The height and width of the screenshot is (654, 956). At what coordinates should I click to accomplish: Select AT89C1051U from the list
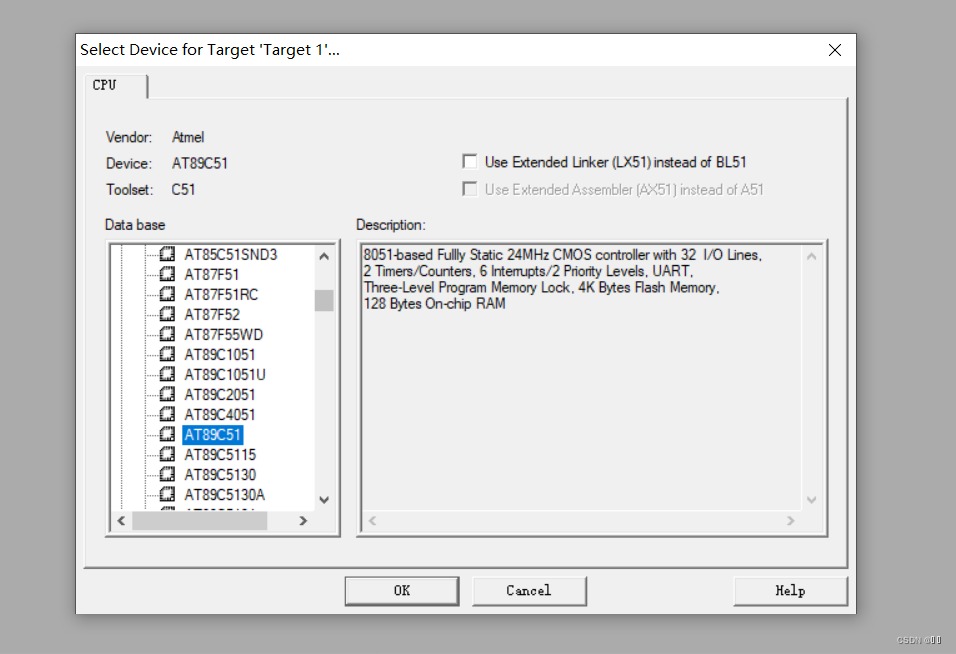pyautogui.click(x=225, y=375)
